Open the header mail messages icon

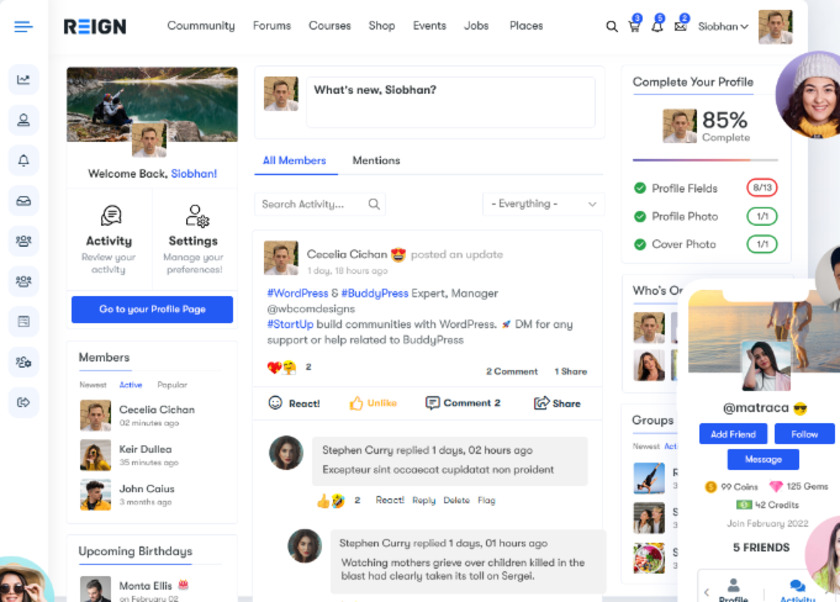click(x=680, y=26)
